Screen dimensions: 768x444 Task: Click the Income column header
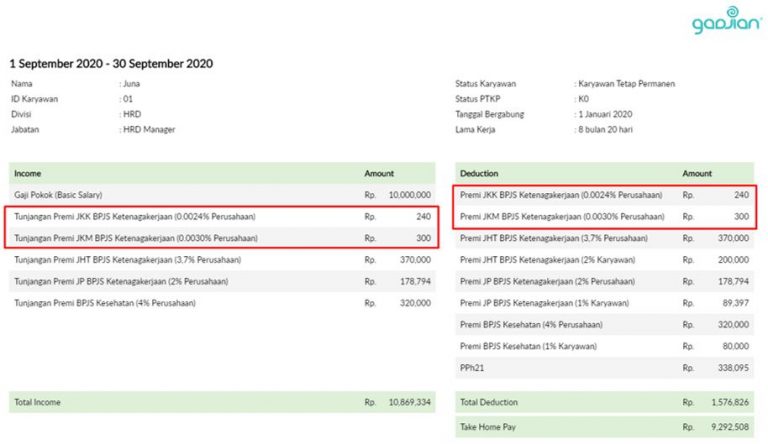(29, 173)
